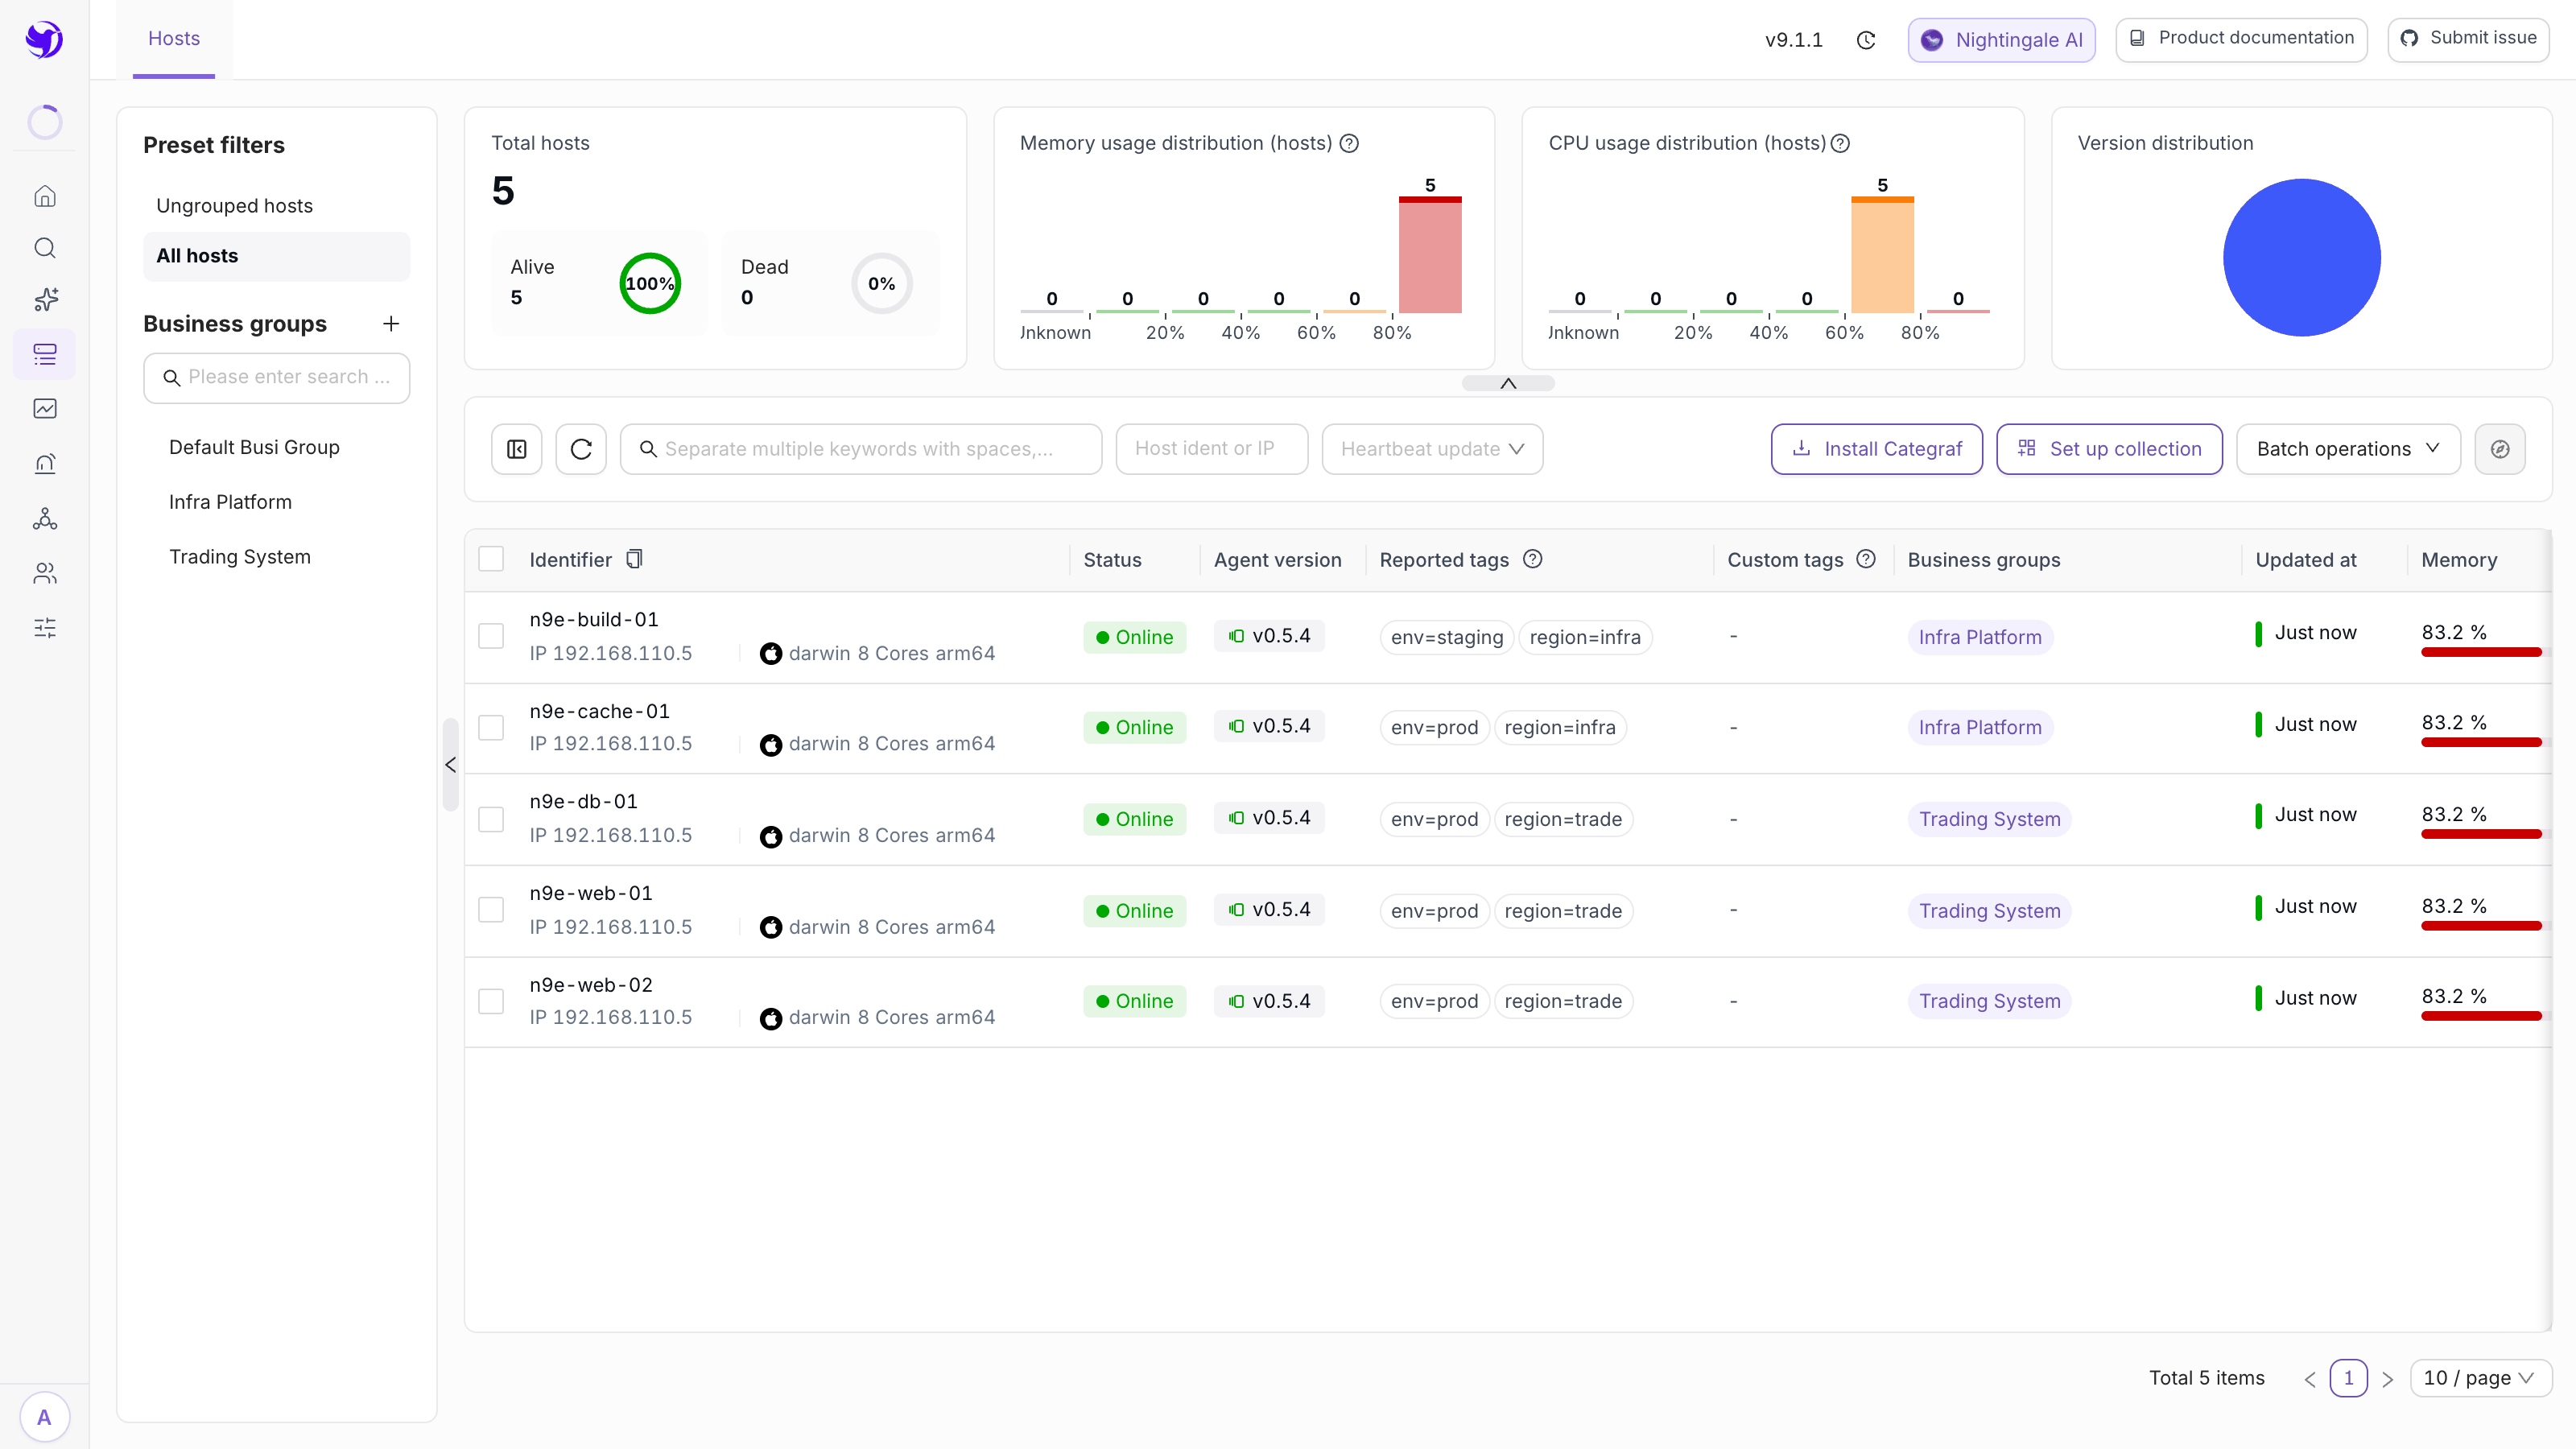This screenshot has height=1449, width=2576.
Task: Click the blue Version distribution pie
Action: pos(2301,258)
